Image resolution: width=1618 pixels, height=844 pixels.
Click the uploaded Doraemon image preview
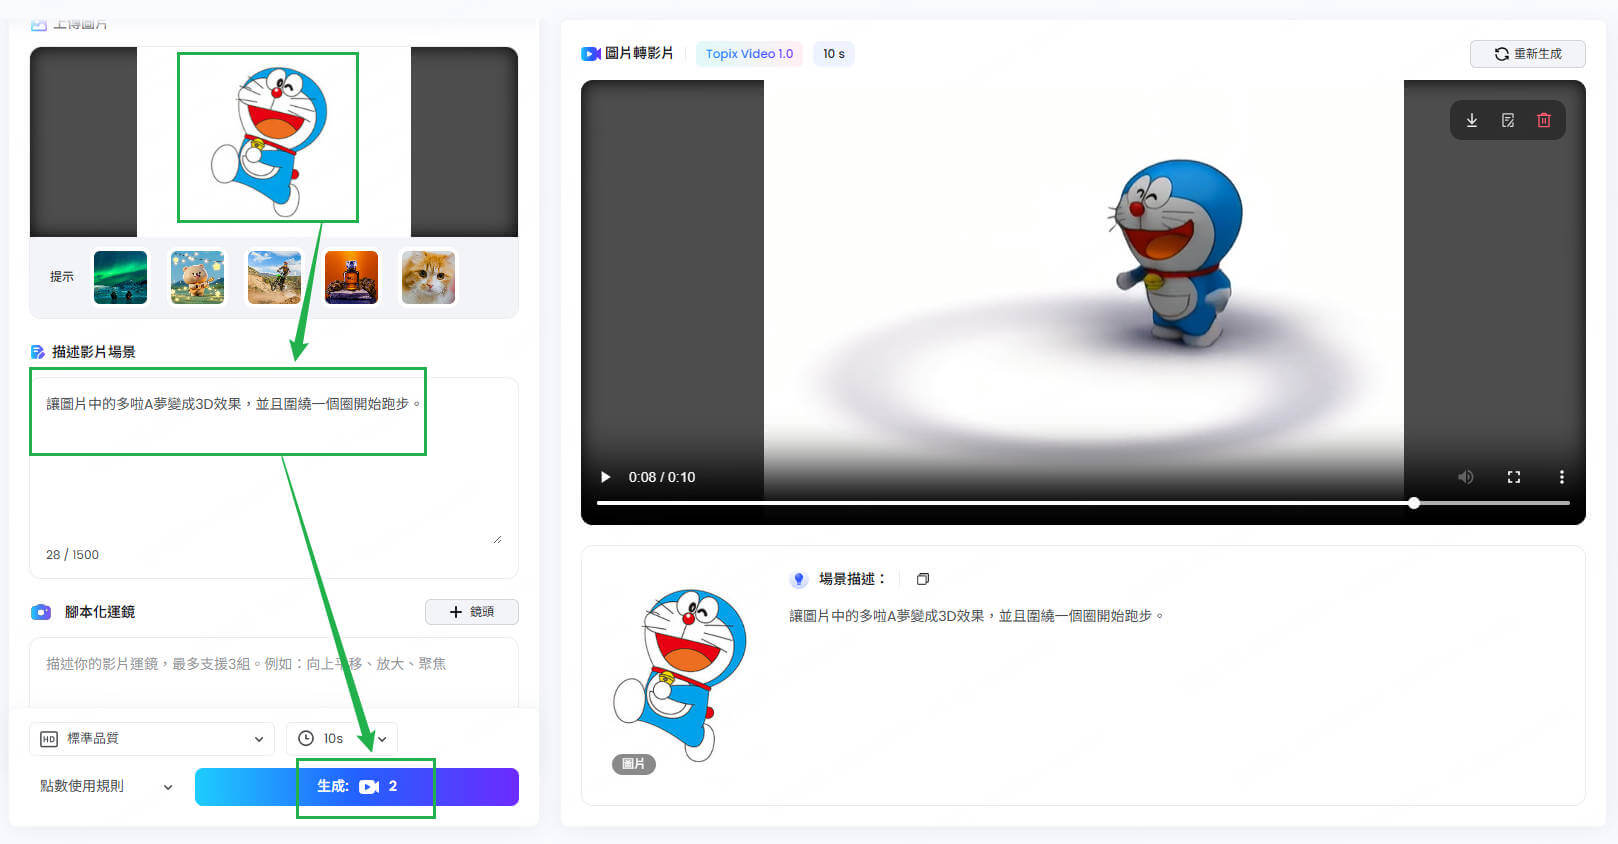click(x=274, y=141)
